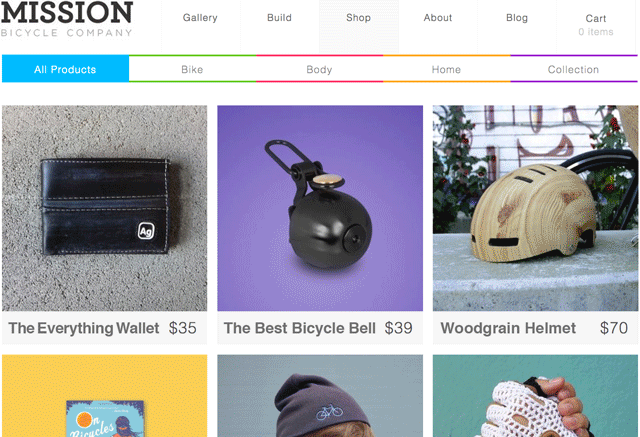The height and width of the screenshot is (437, 640).
Task: Click The Best Bicycle Bell title
Action: [x=300, y=328]
